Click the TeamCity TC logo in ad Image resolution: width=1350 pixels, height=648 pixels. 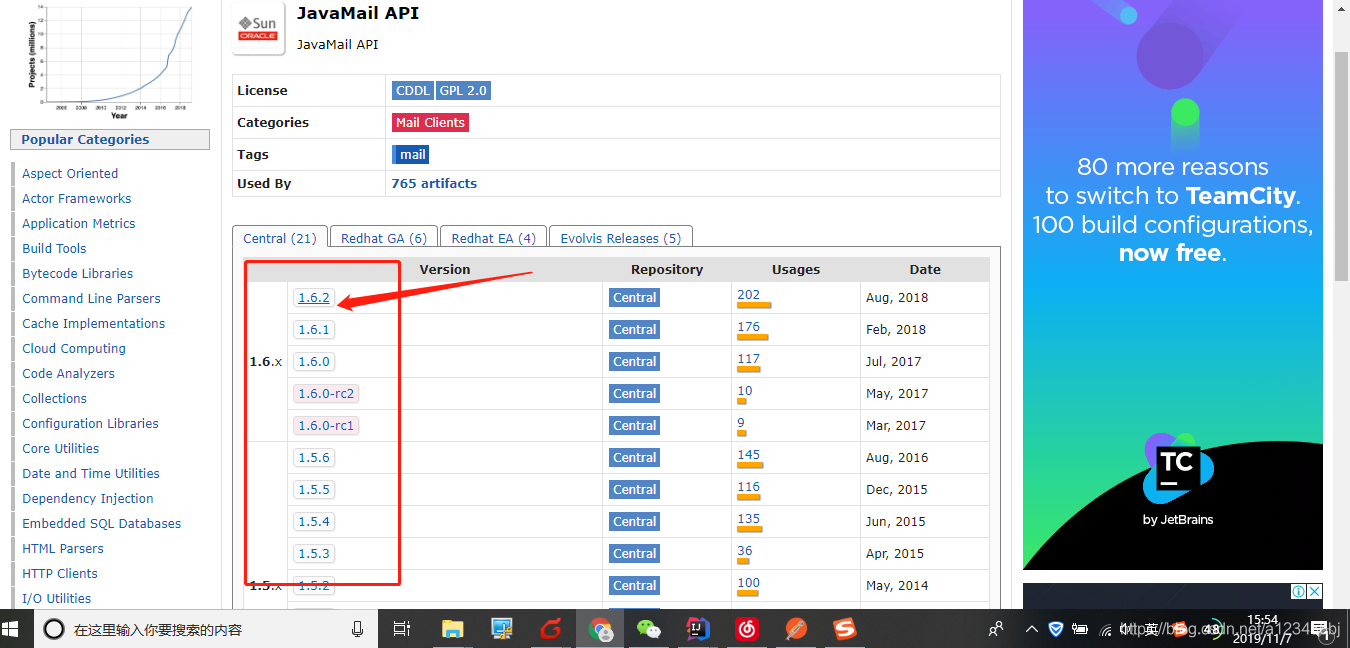click(x=1178, y=470)
